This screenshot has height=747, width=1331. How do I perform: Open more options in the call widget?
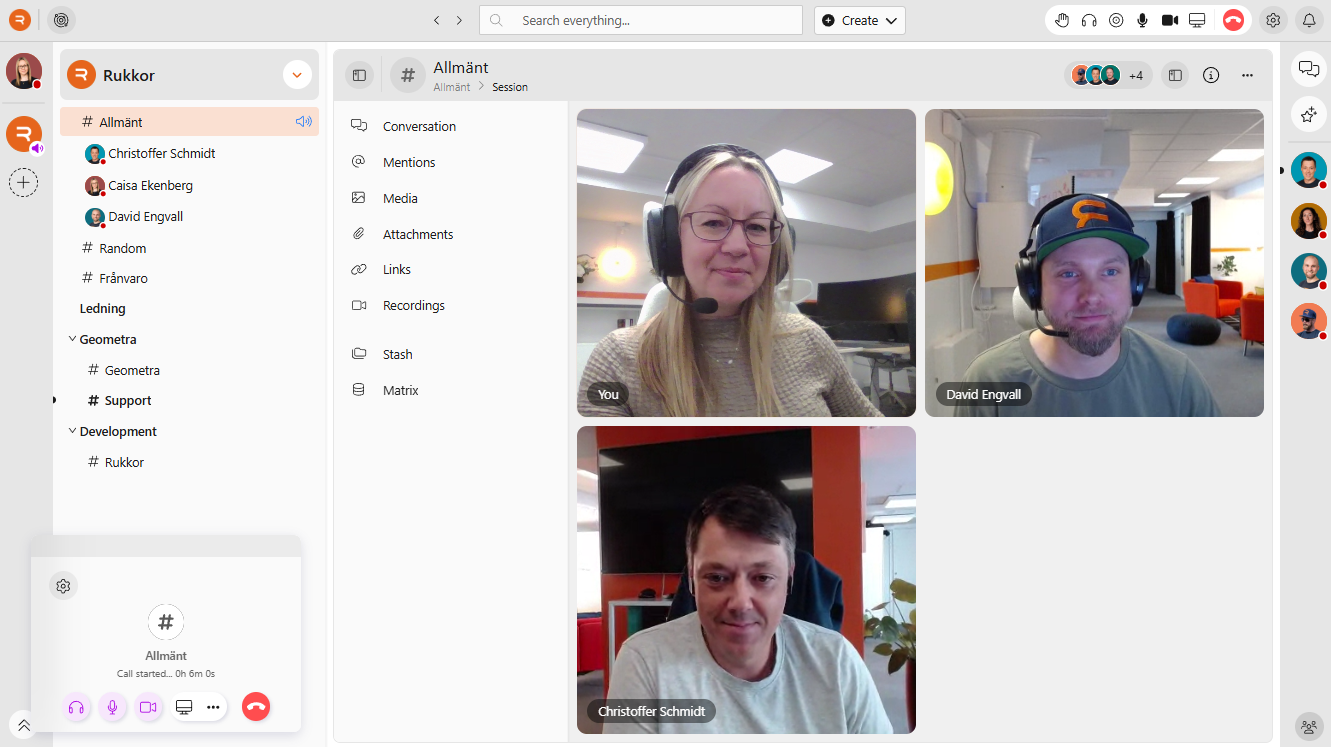pos(213,707)
